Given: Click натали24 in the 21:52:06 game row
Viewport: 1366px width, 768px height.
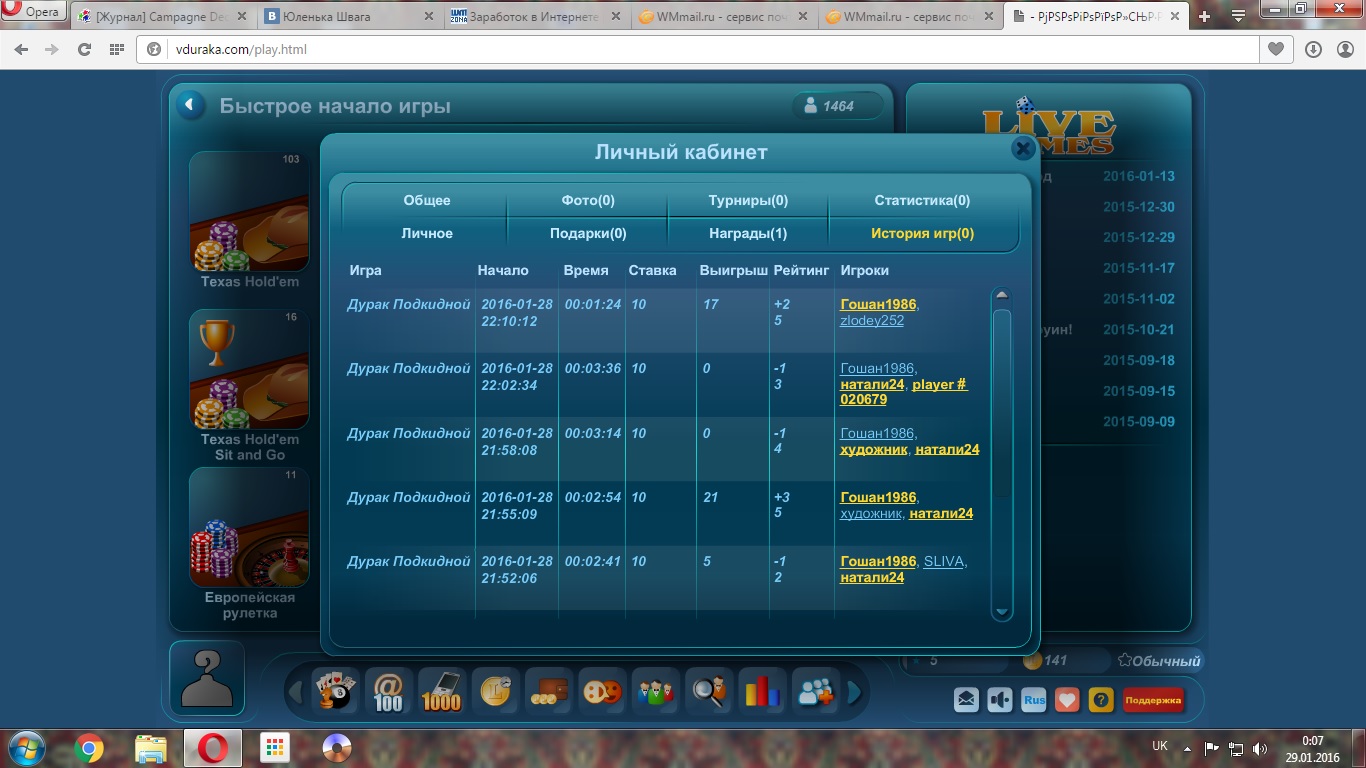Looking at the screenshot, I should 872,577.
